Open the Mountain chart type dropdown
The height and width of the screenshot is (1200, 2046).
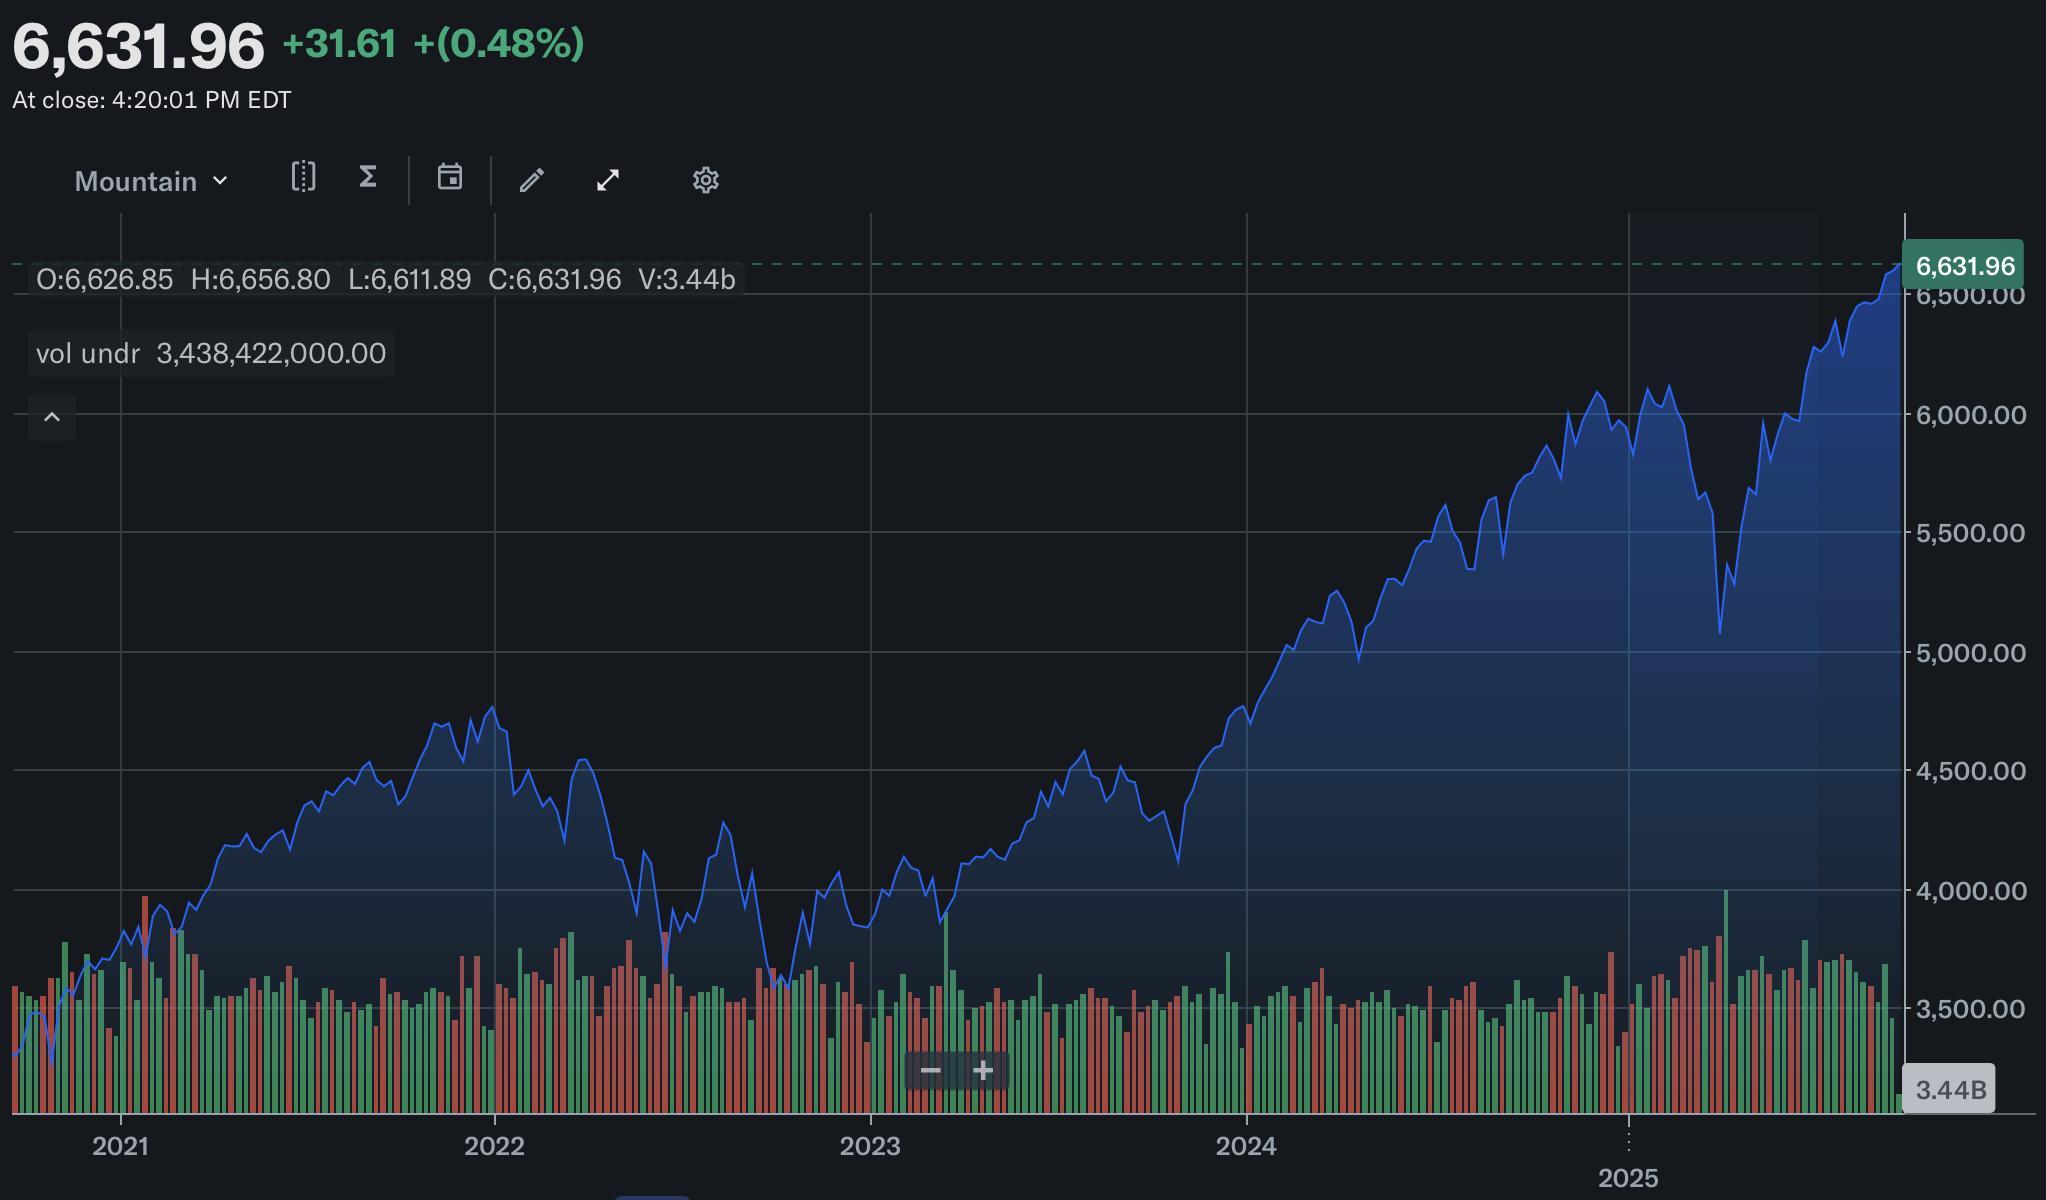pos(152,181)
